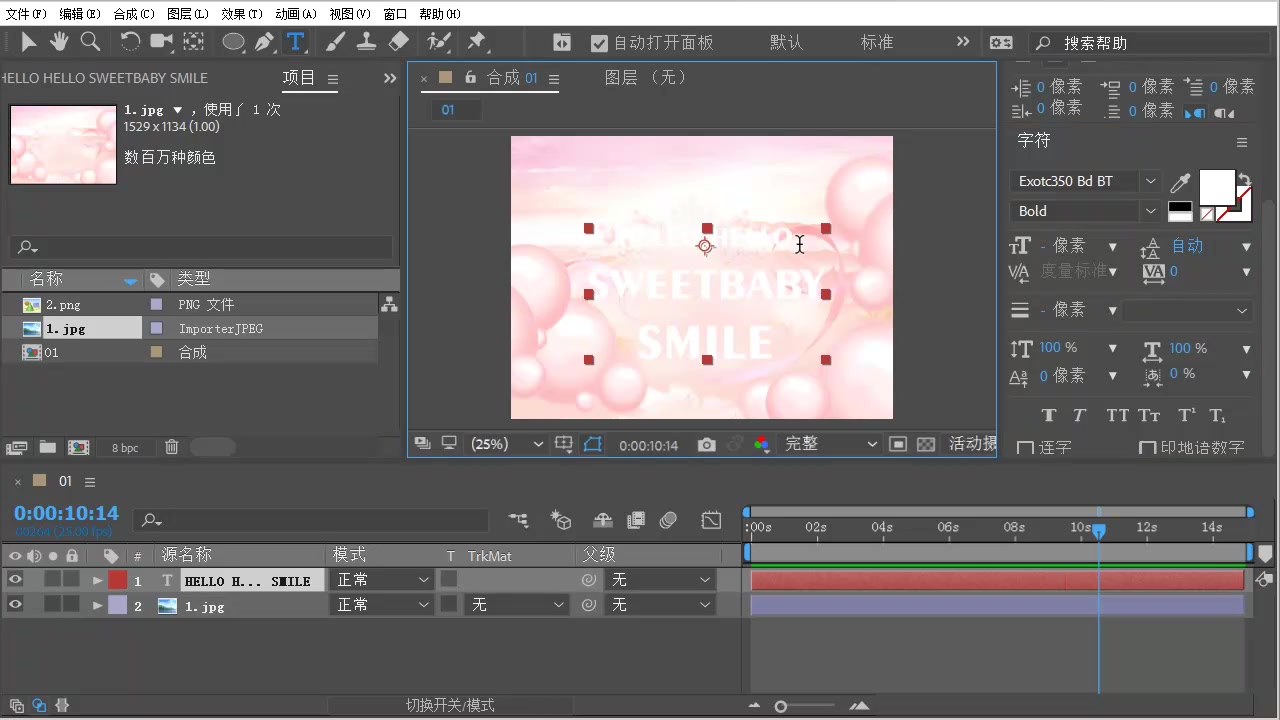Expand the HELLO H... SMILE layer properties
The width and height of the screenshot is (1280, 720).
[98, 580]
